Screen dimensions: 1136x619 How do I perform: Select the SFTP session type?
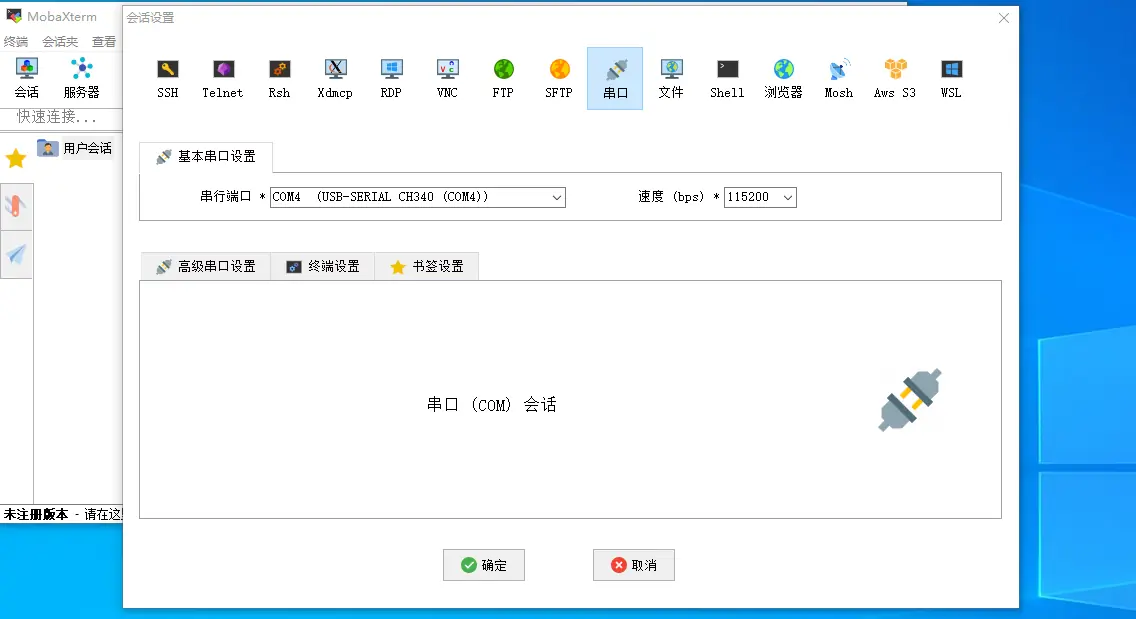click(558, 77)
